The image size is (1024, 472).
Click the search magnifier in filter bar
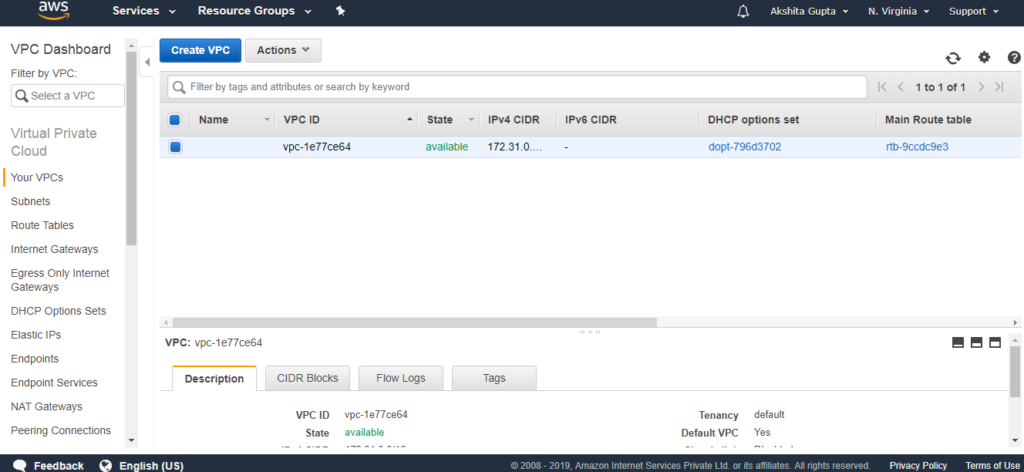[x=178, y=87]
